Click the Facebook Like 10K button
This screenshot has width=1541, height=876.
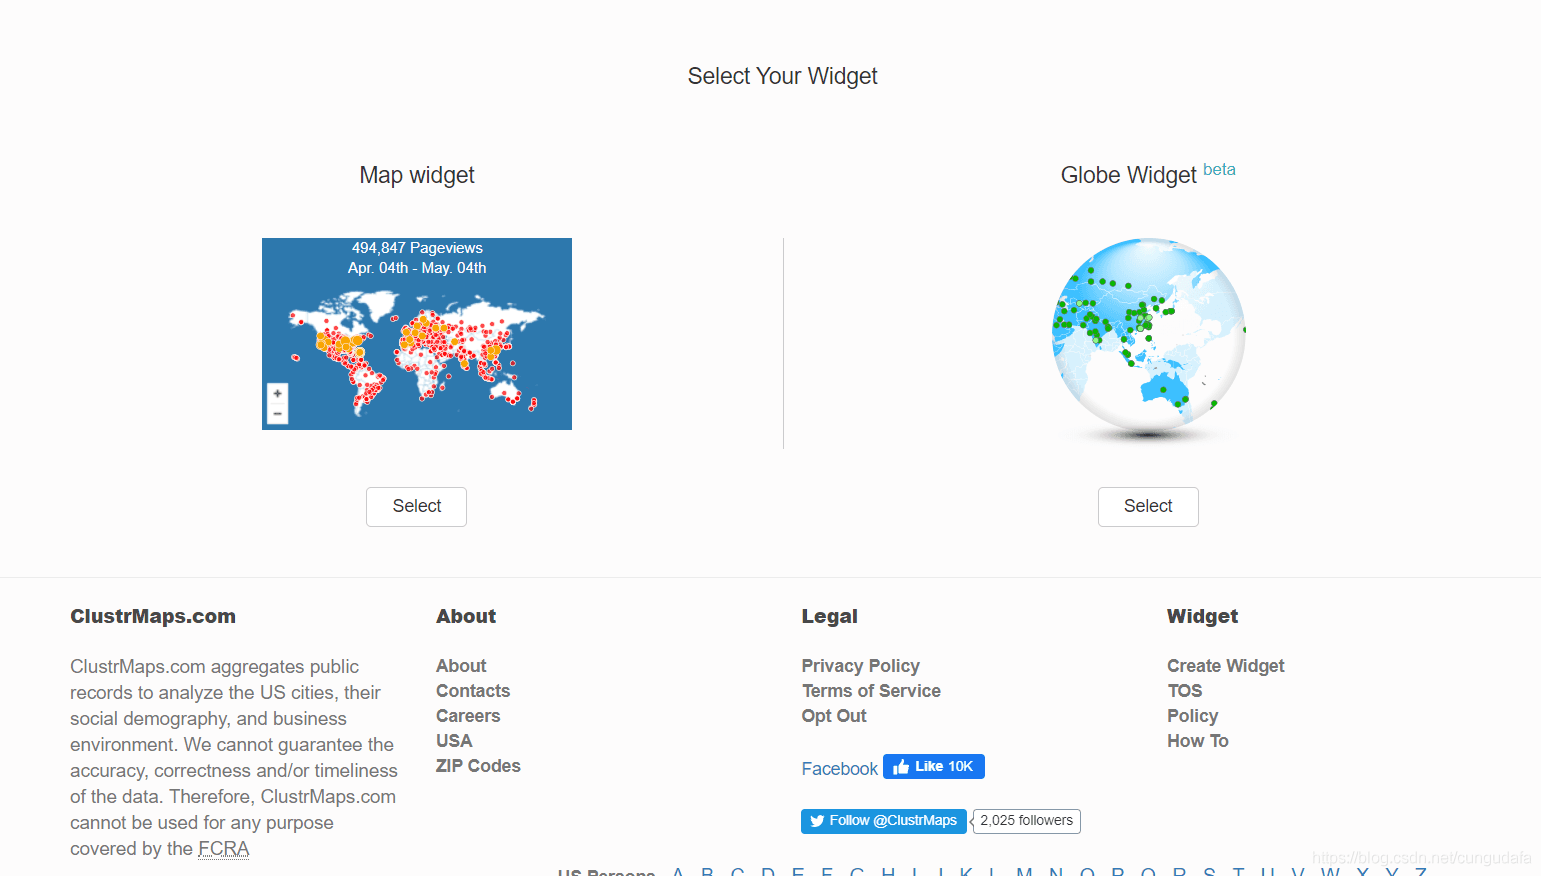click(x=934, y=767)
